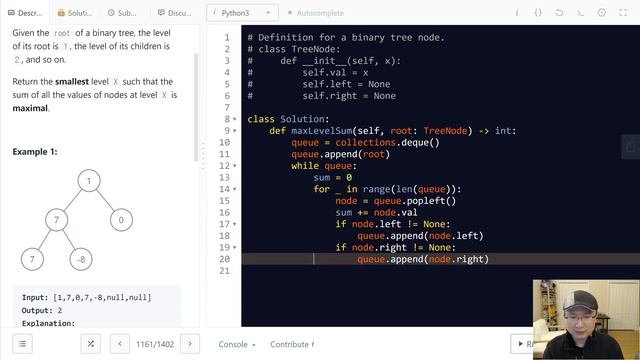The height and width of the screenshot is (360, 640).
Task: Collapse code fold at line 8
Action: tap(235, 119)
